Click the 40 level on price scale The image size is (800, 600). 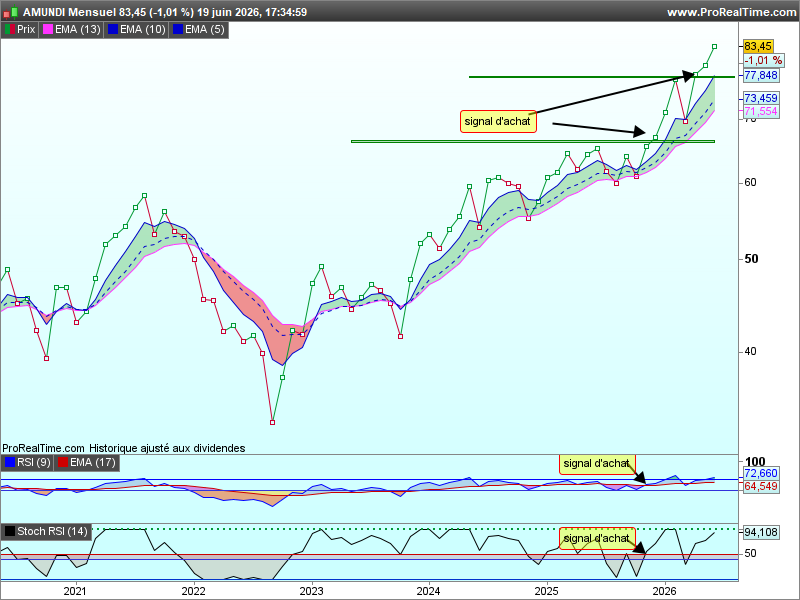[751, 351]
